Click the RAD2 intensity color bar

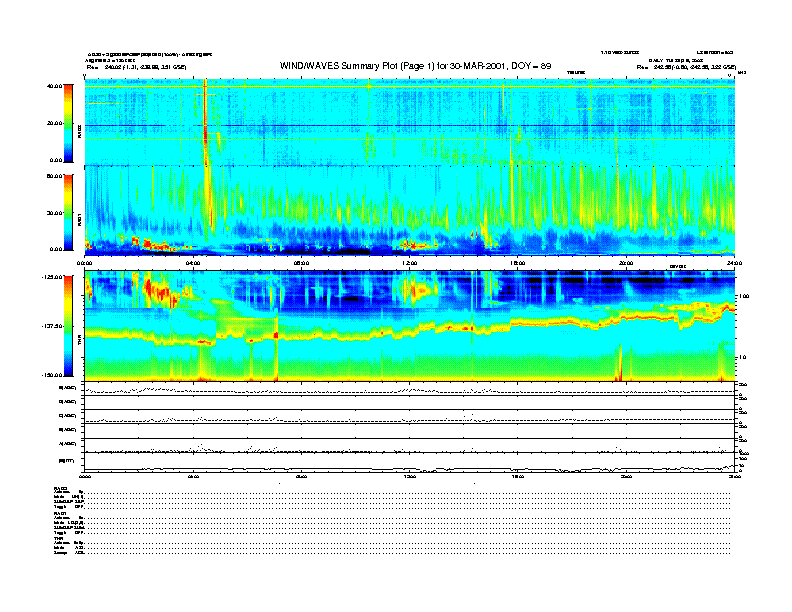68,123
